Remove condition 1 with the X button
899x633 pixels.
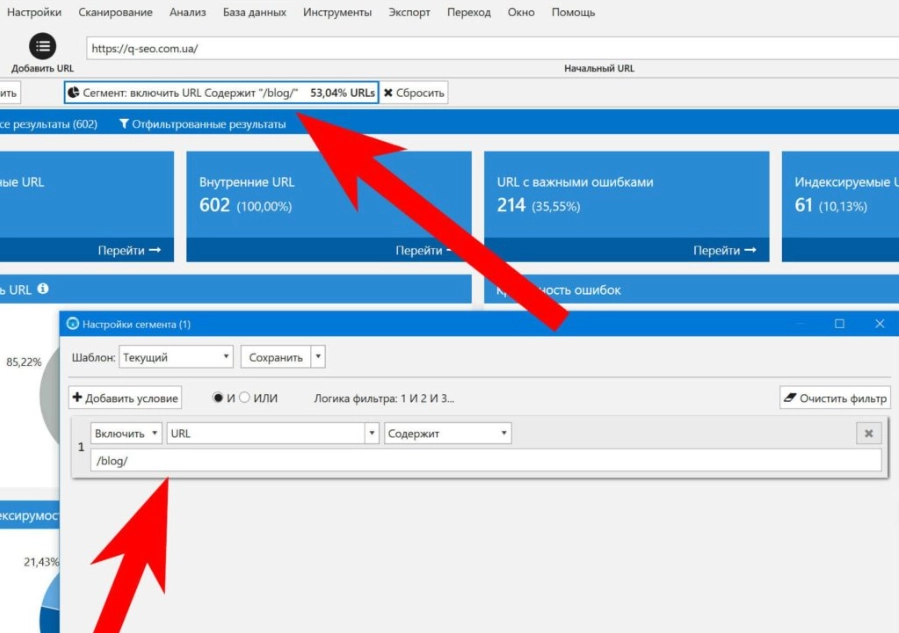(869, 433)
